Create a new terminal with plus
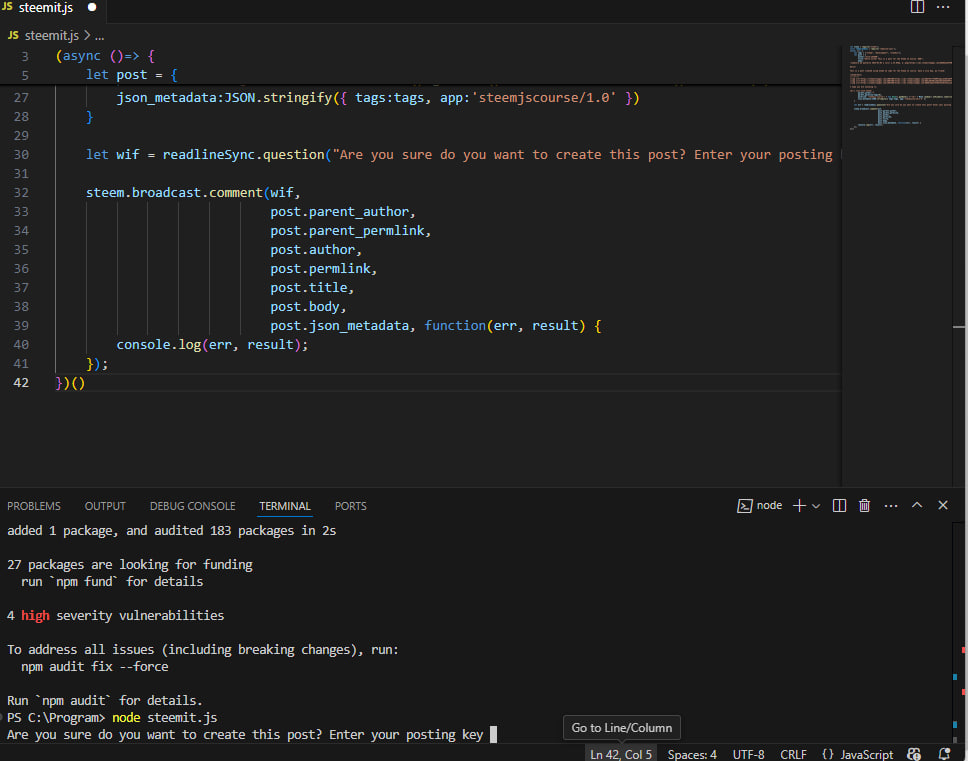This screenshot has height=761, width=968. pos(799,505)
